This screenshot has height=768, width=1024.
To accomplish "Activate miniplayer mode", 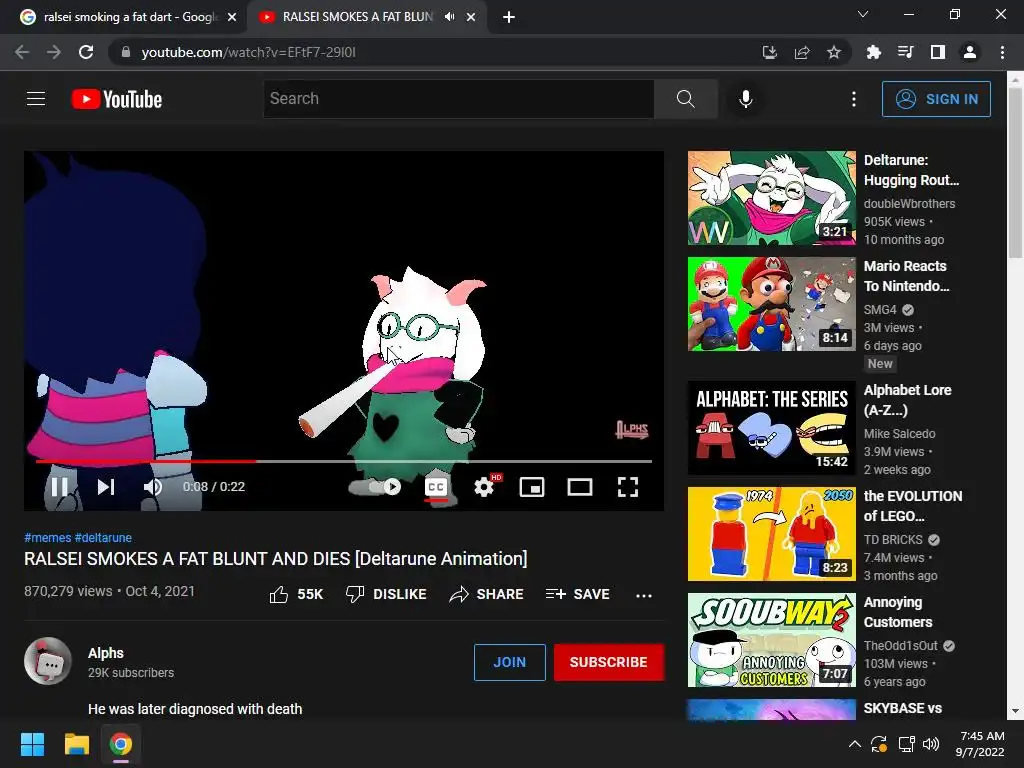I will [532, 487].
